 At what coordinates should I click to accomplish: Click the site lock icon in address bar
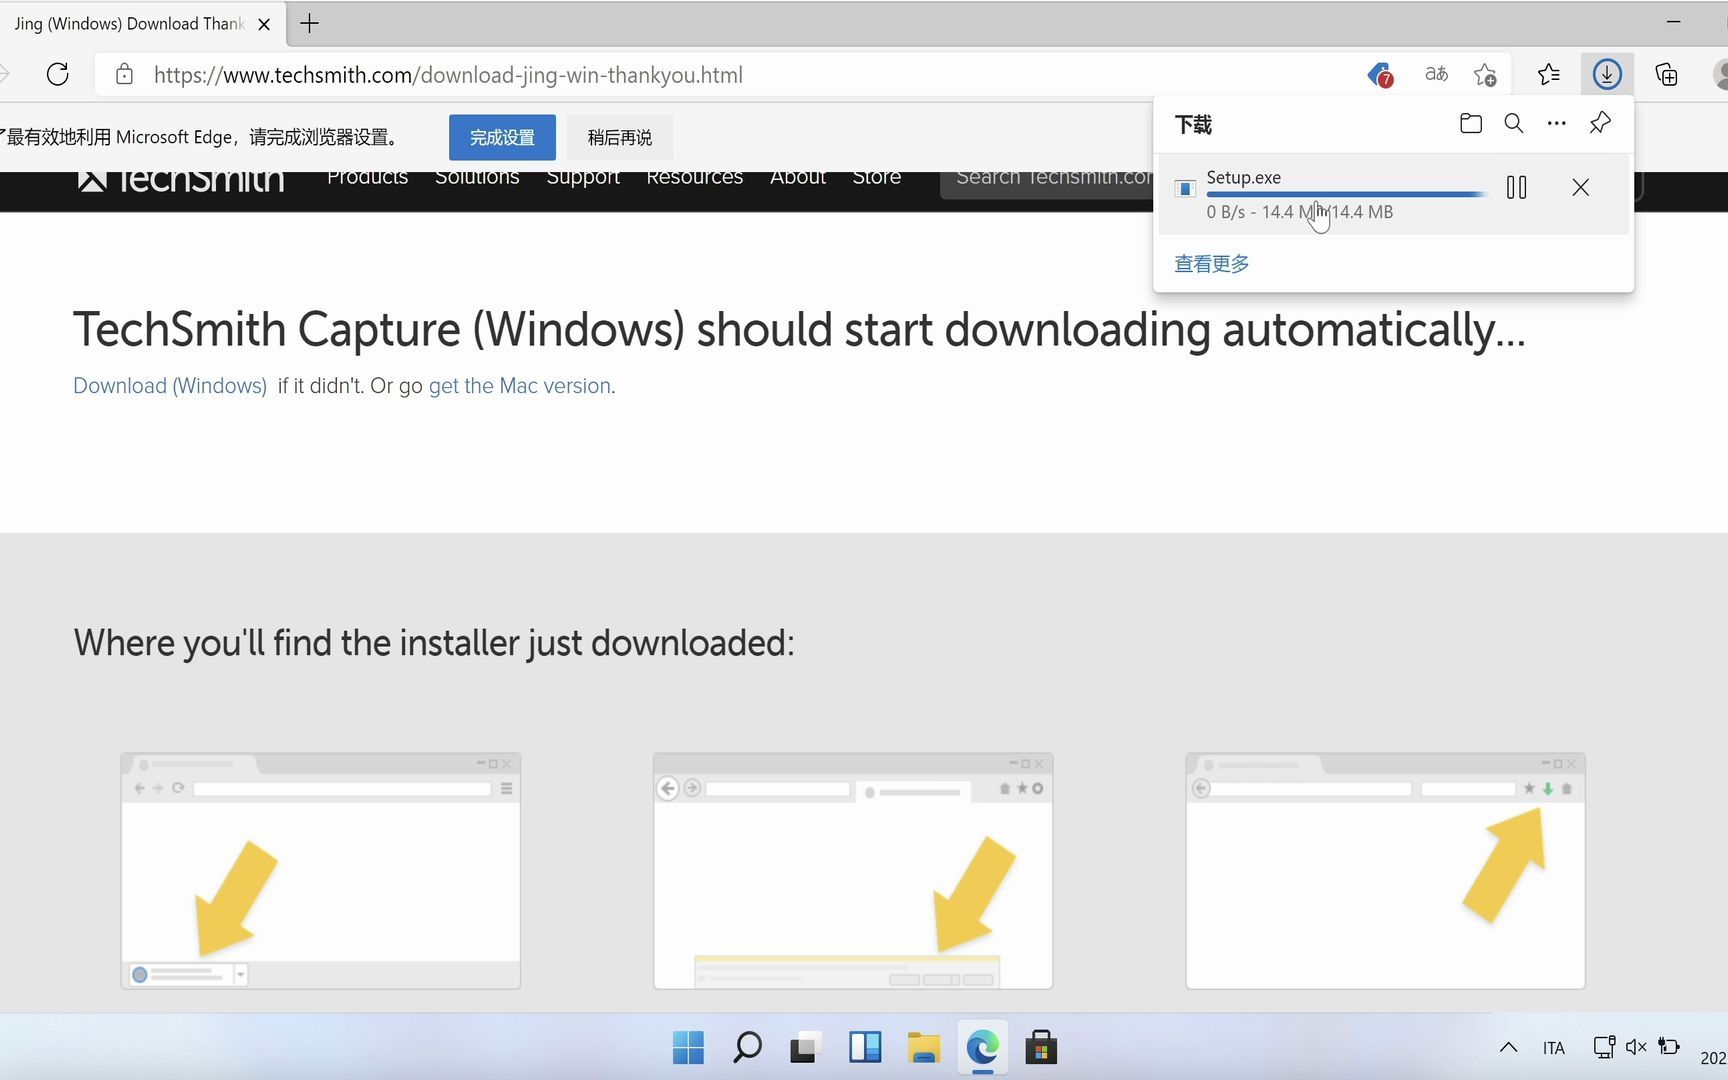point(124,74)
